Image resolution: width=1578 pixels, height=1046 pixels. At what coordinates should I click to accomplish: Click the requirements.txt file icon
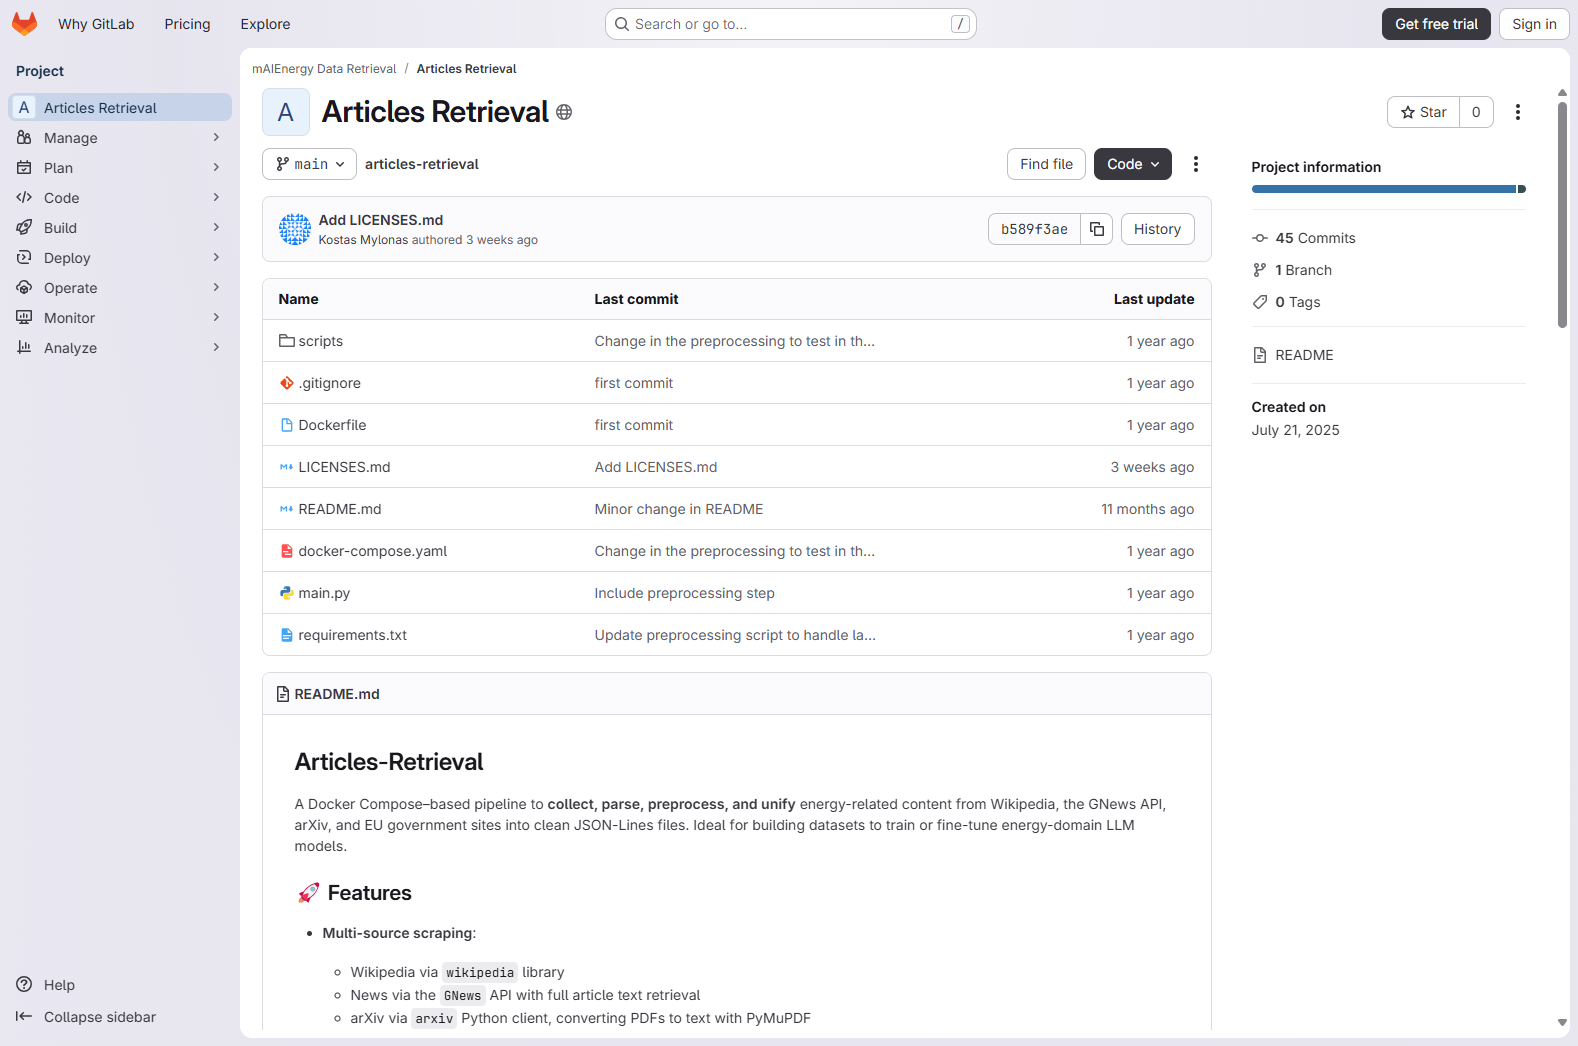point(287,635)
